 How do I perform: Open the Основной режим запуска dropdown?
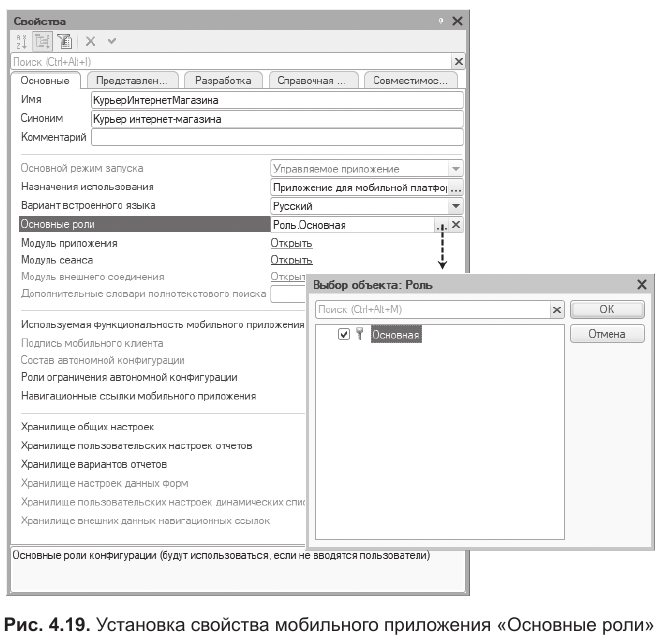(455, 169)
